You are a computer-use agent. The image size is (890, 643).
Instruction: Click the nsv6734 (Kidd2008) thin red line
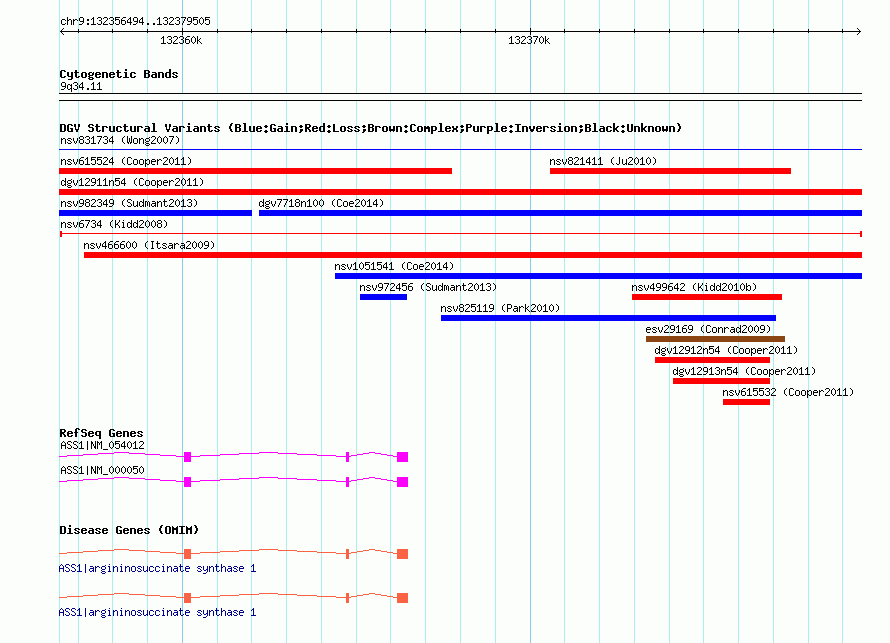pyautogui.click(x=460, y=234)
